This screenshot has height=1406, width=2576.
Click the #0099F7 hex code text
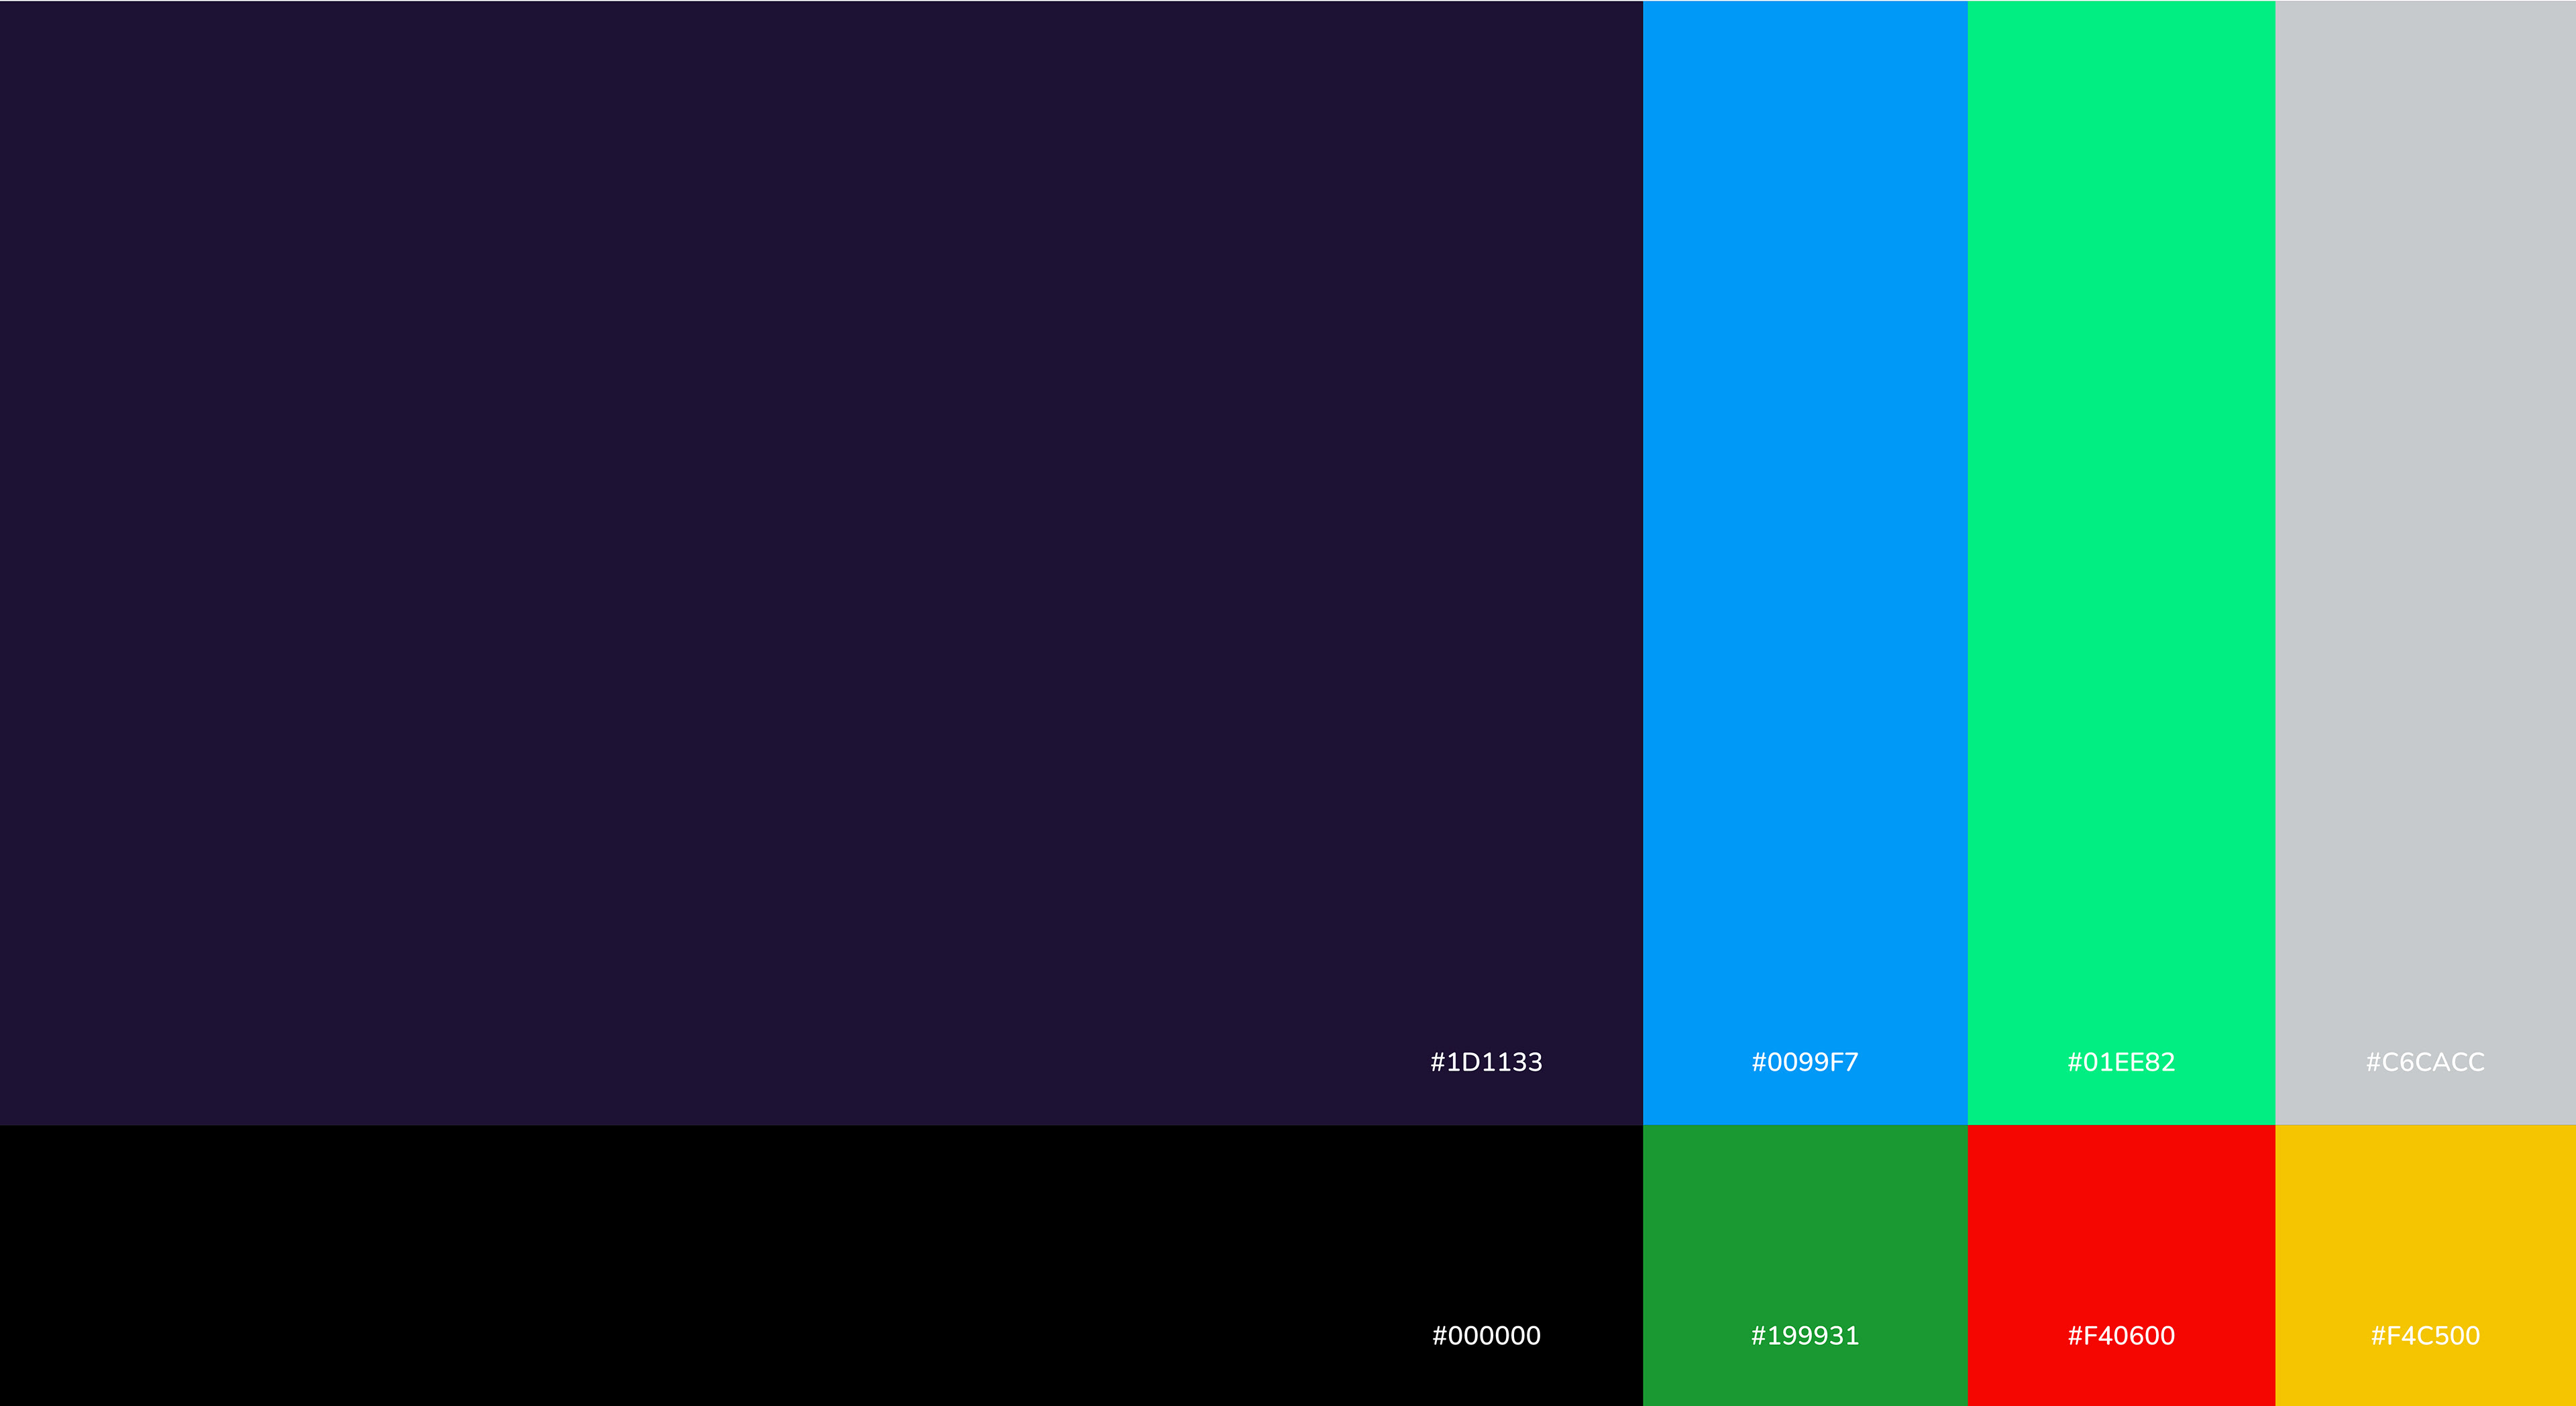coord(1805,1062)
